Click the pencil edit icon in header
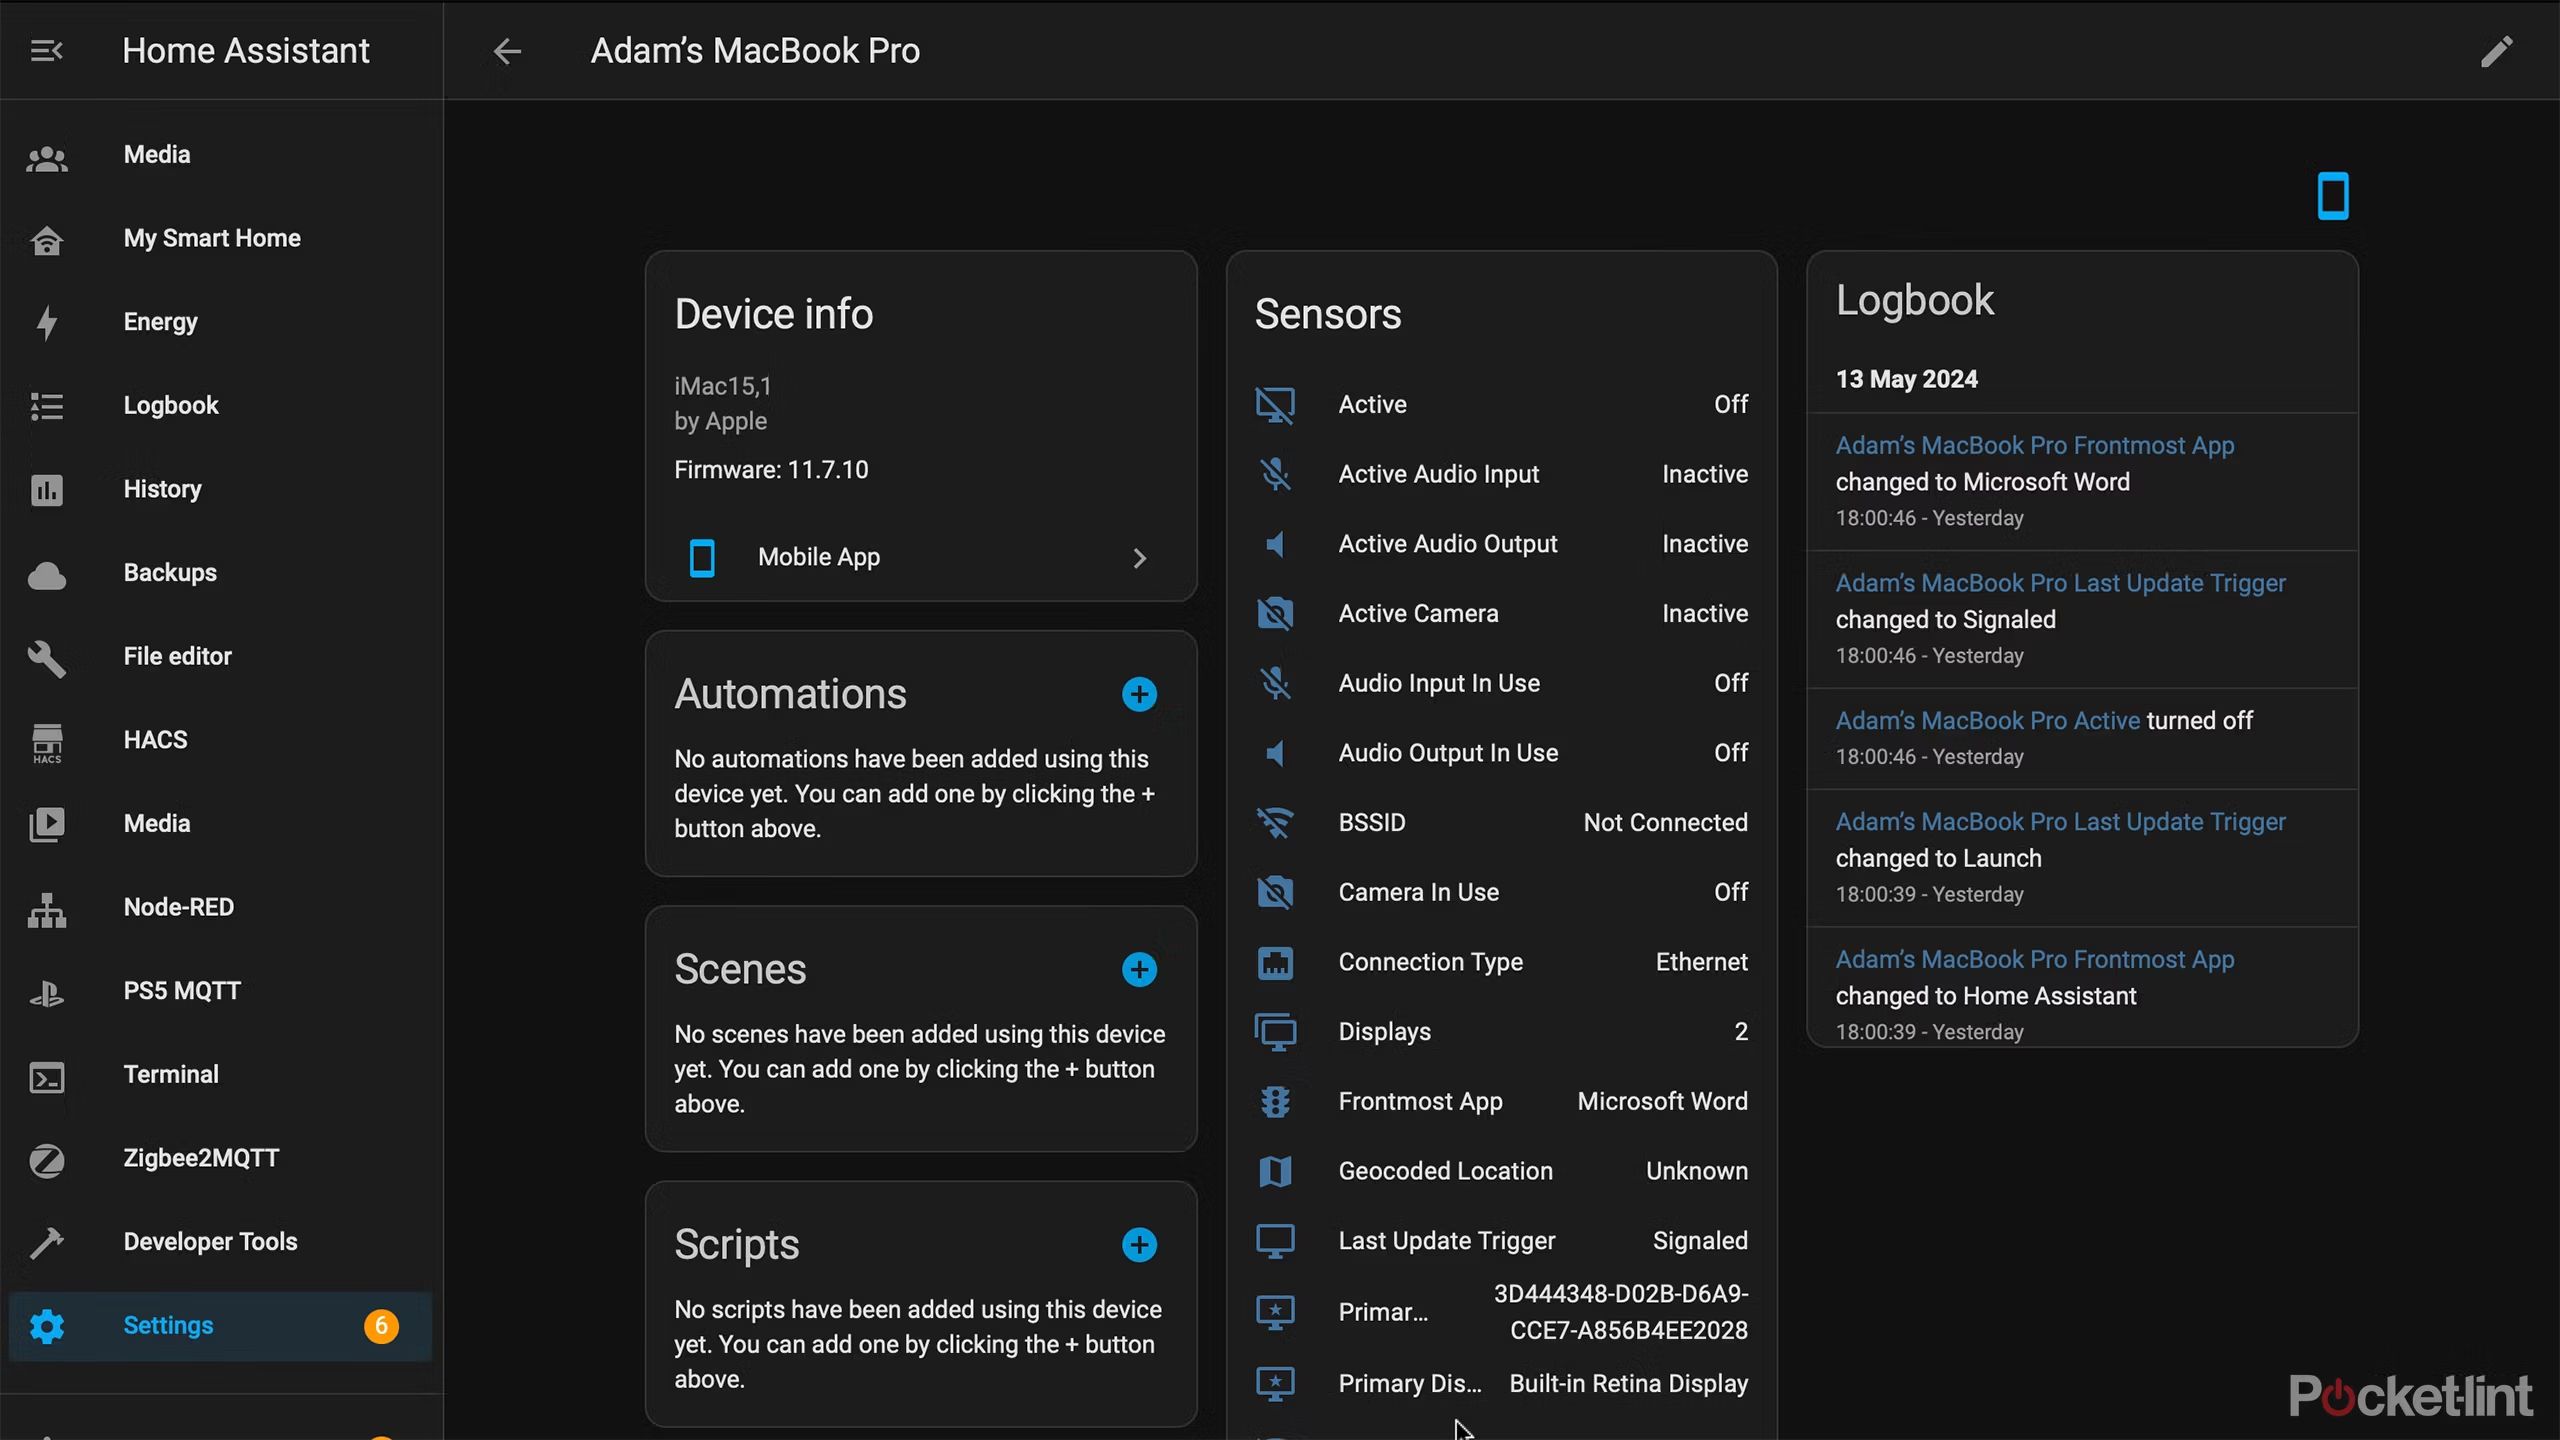 click(2497, 51)
